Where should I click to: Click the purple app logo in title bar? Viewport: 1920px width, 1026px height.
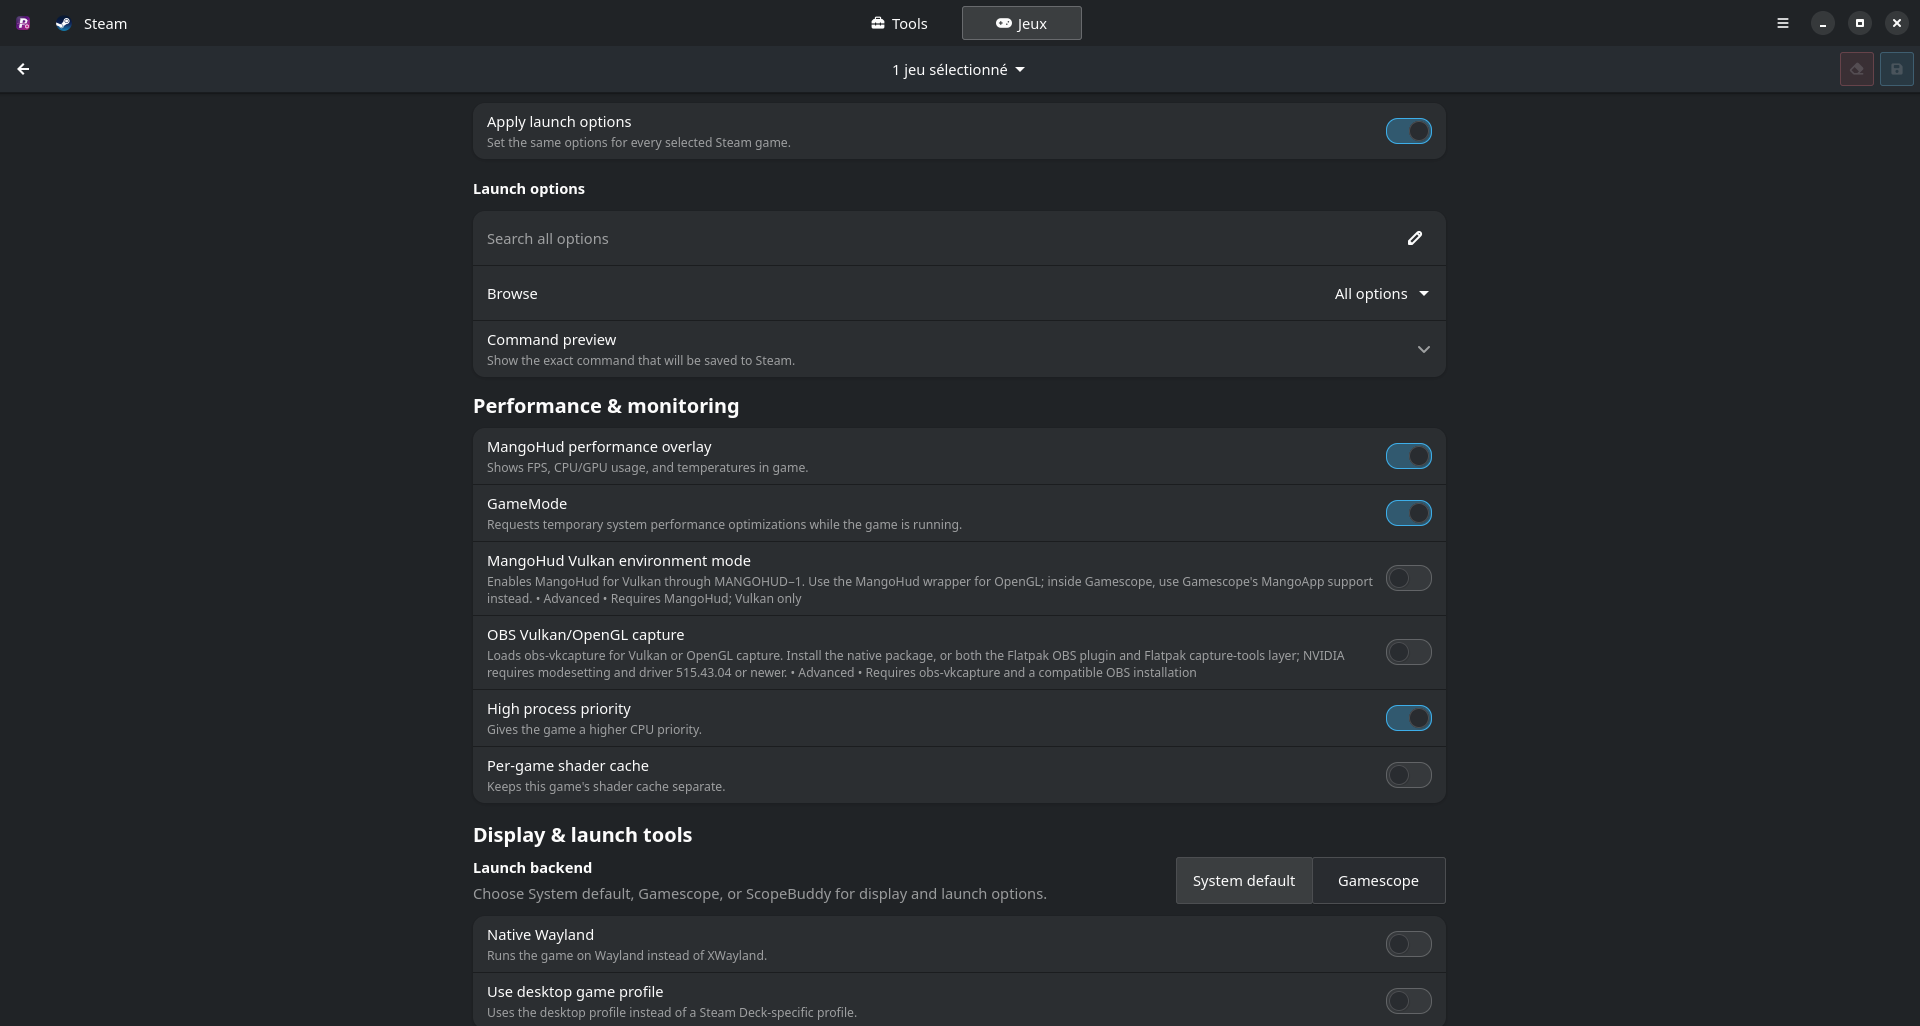(x=23, y=23)
